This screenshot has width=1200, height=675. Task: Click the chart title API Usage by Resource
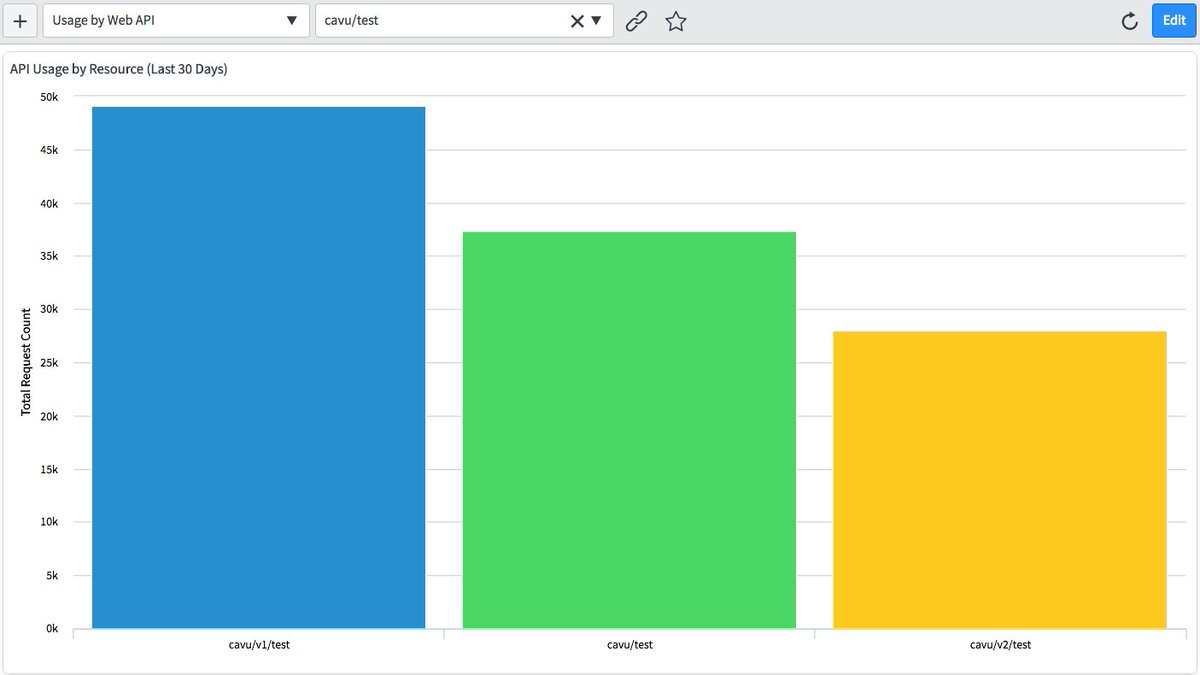click(119, 69)
